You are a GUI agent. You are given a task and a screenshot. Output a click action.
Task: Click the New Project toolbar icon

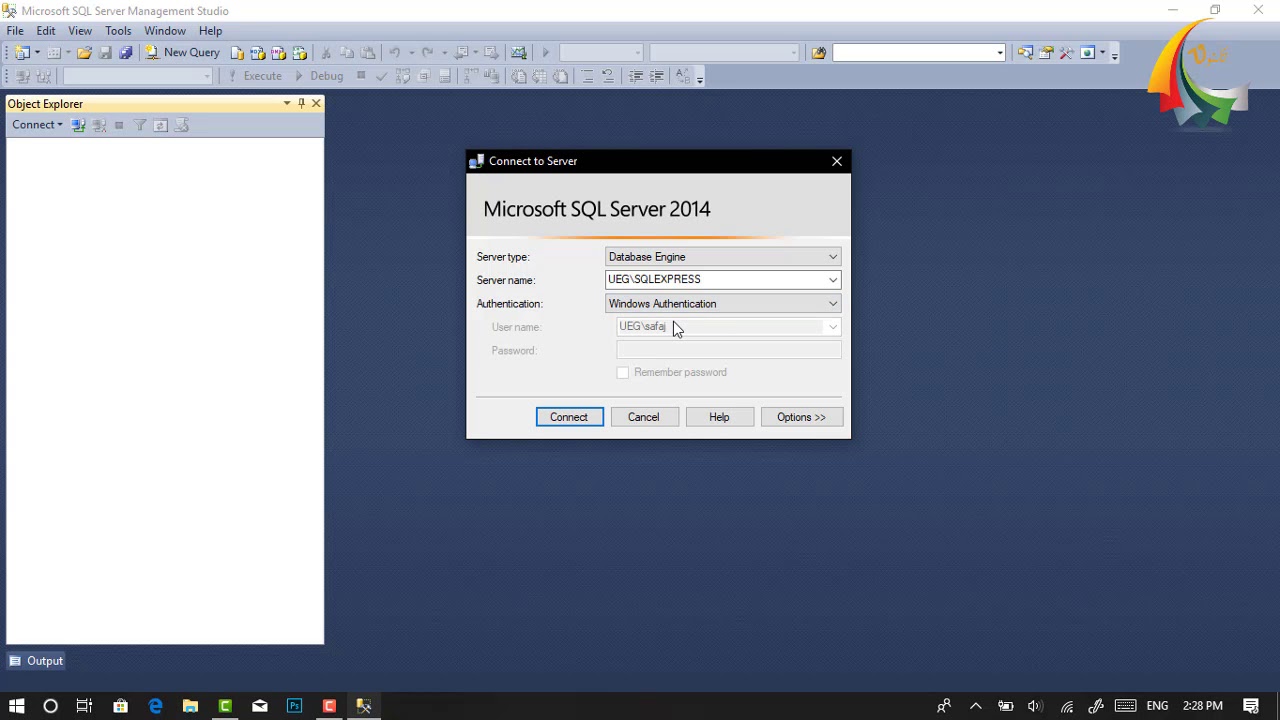pos(21,53)
